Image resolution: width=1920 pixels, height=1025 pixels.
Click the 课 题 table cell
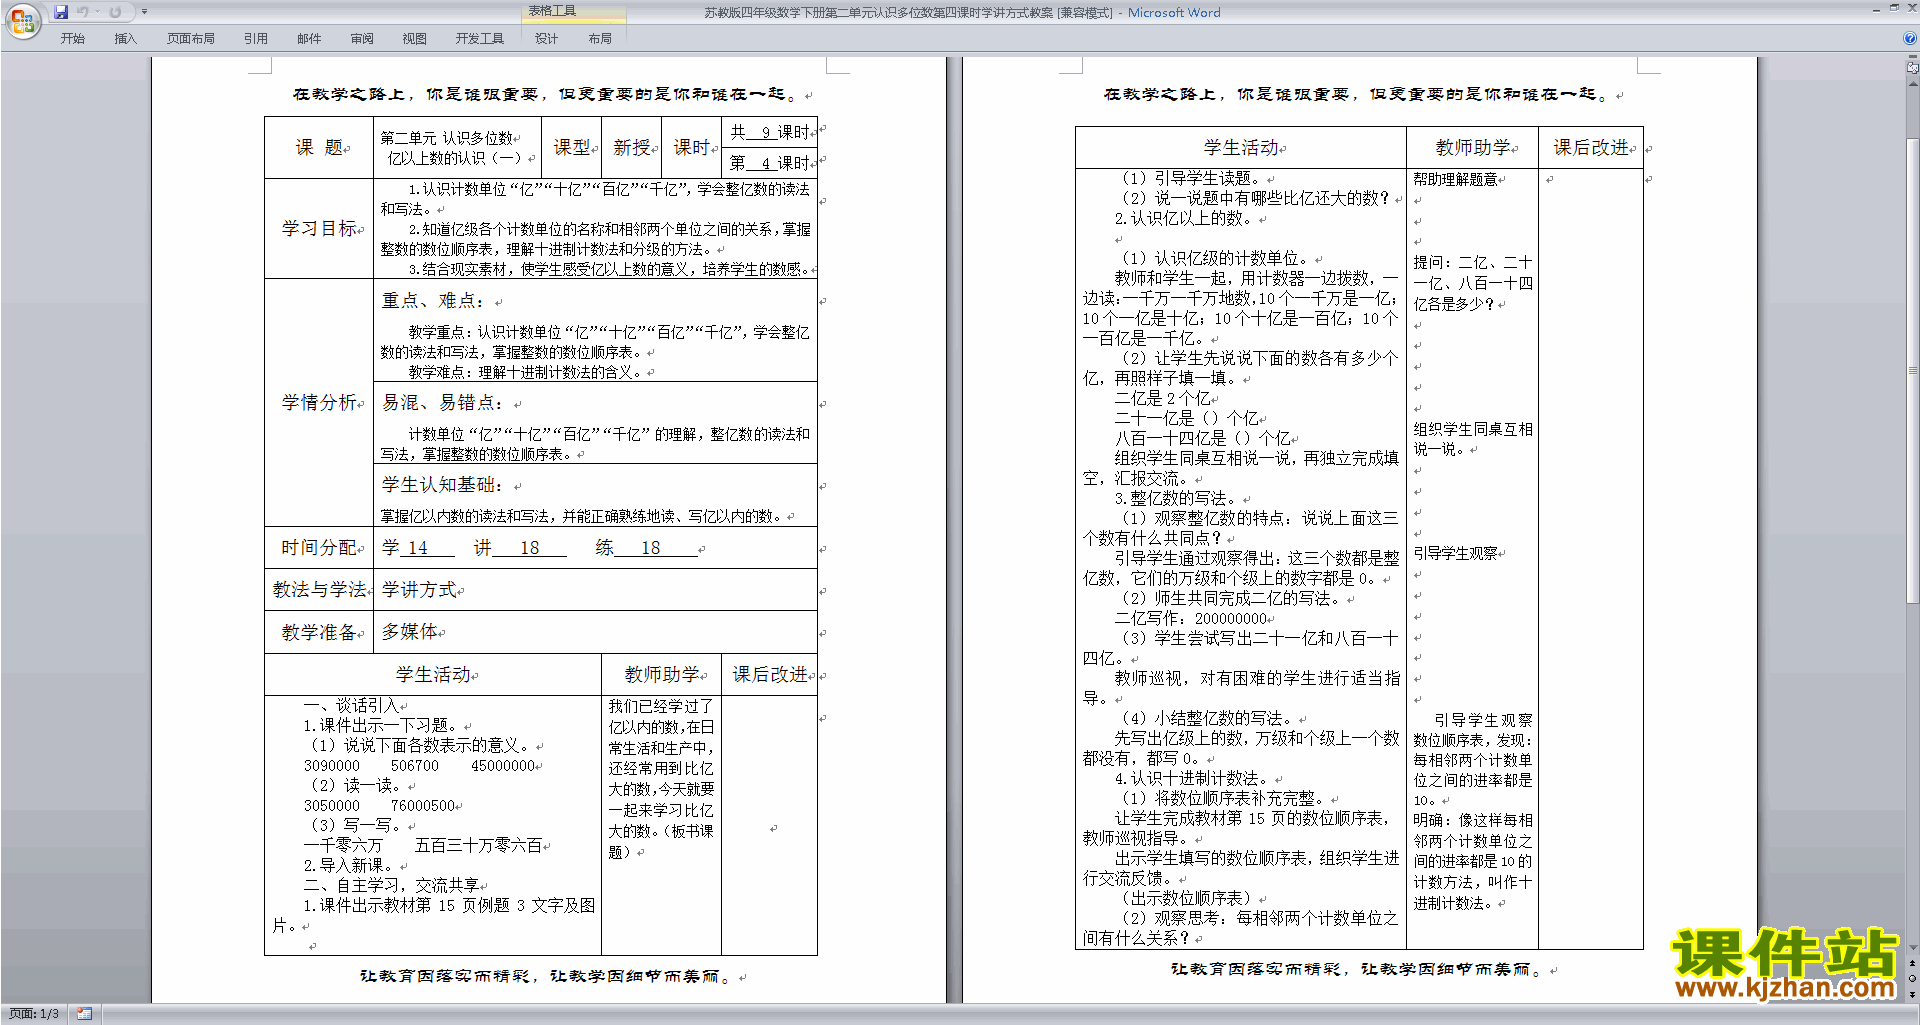tap(320, 148)
